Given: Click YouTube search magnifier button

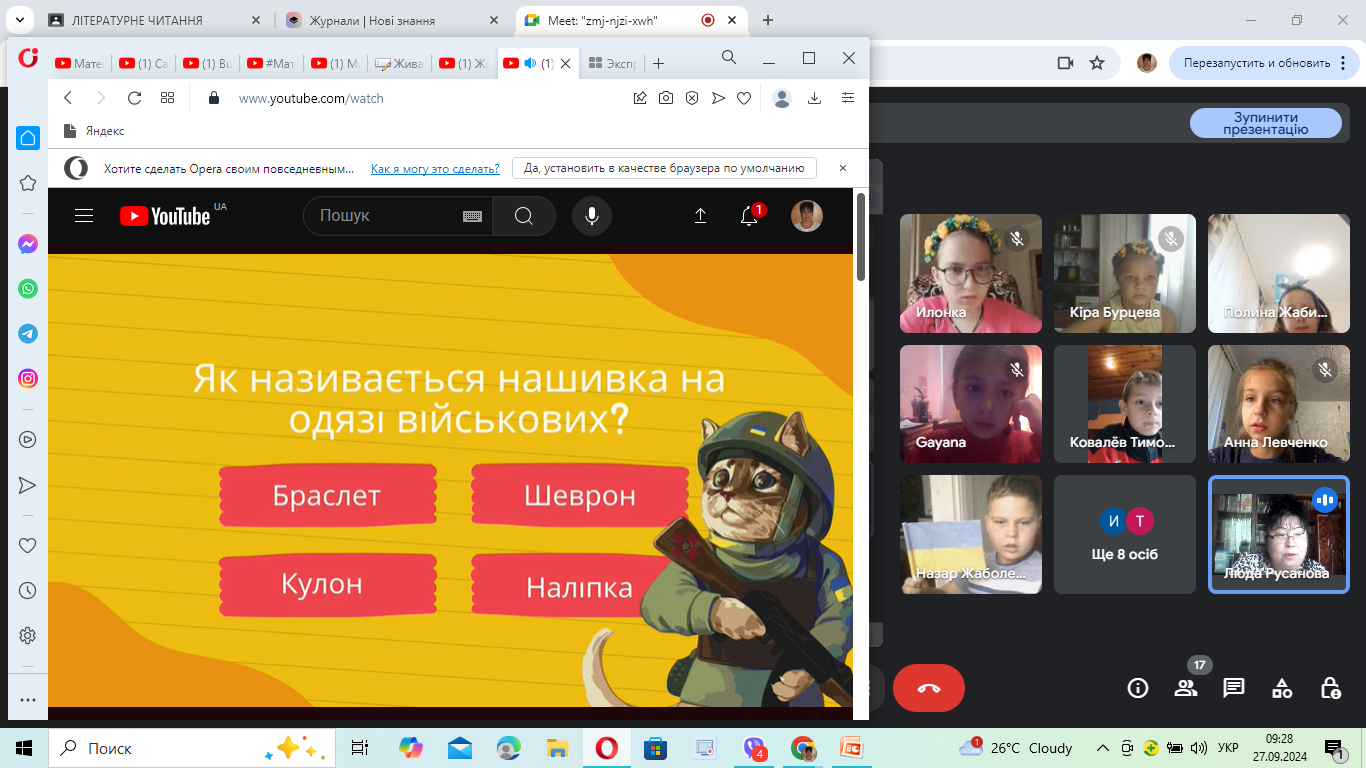Looking at the screenshot, I should pos(524,216).
